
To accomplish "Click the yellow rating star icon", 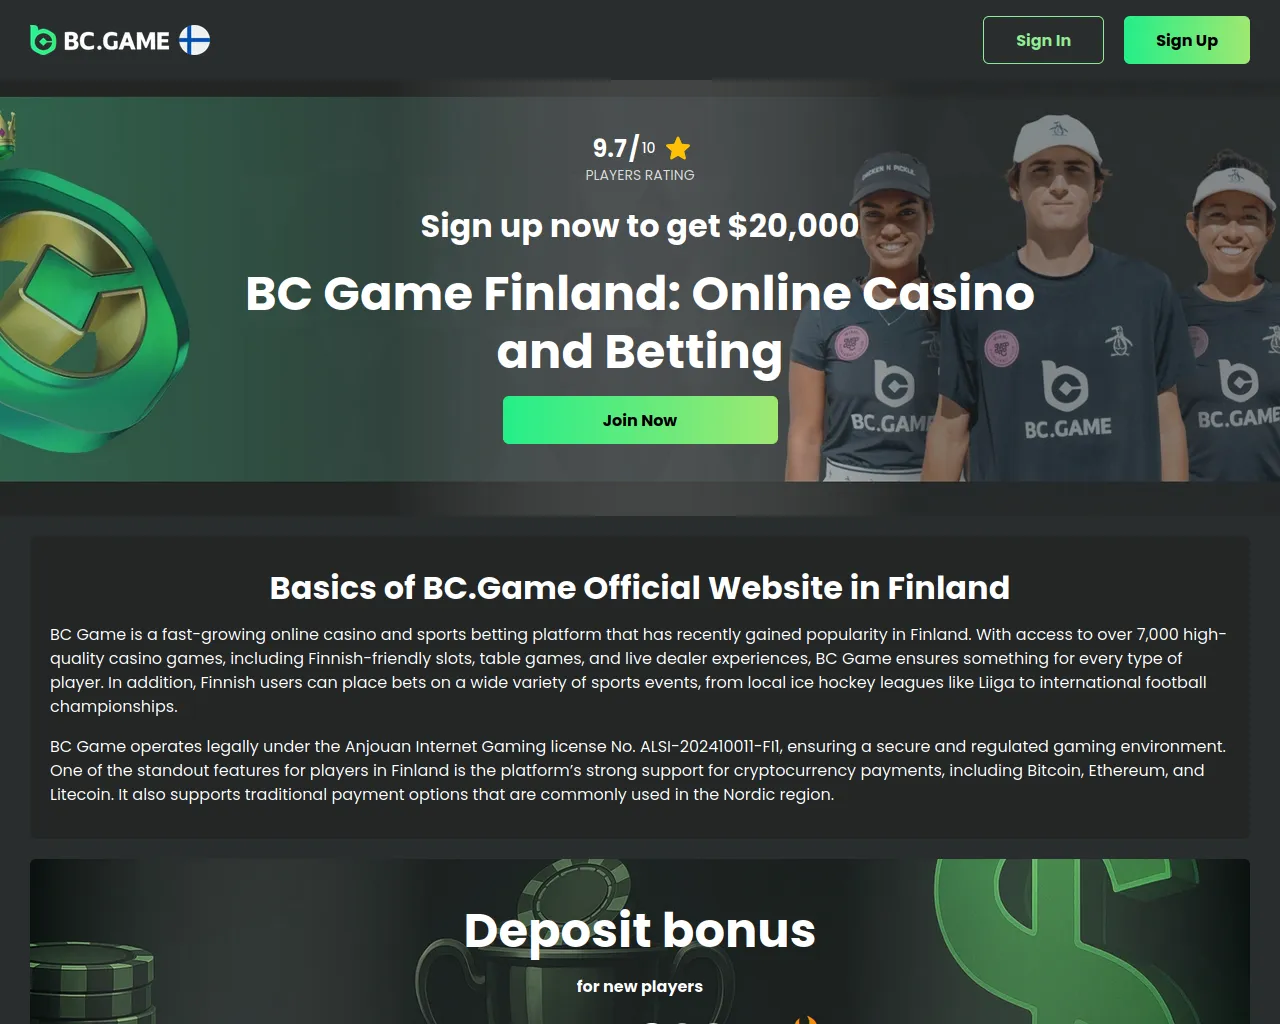I will (678, 149).
